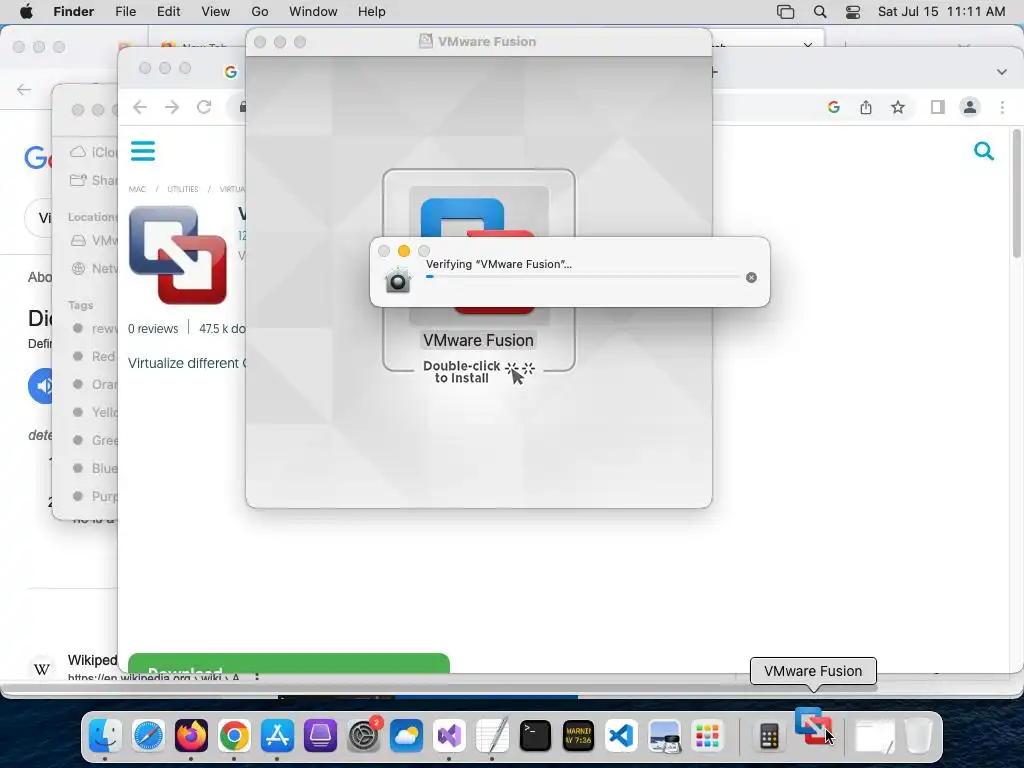Open the Window menu

tap(313, 11)
